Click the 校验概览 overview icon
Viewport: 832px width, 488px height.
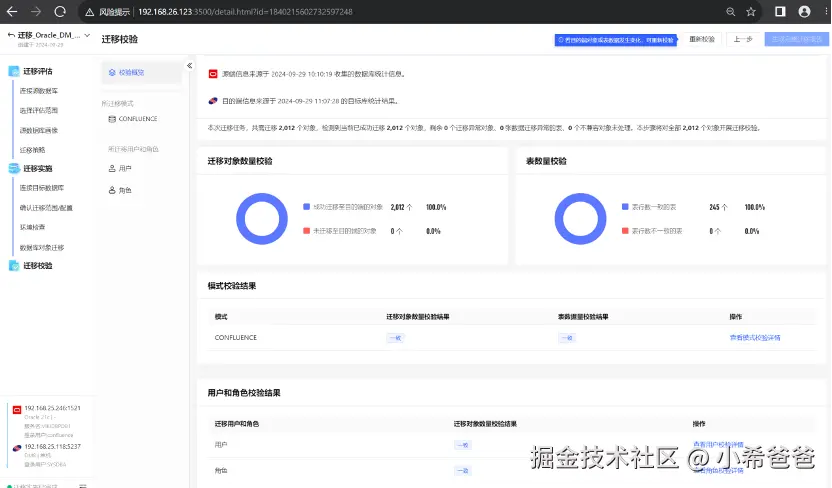pyautogui.click(x=112, y=73)
